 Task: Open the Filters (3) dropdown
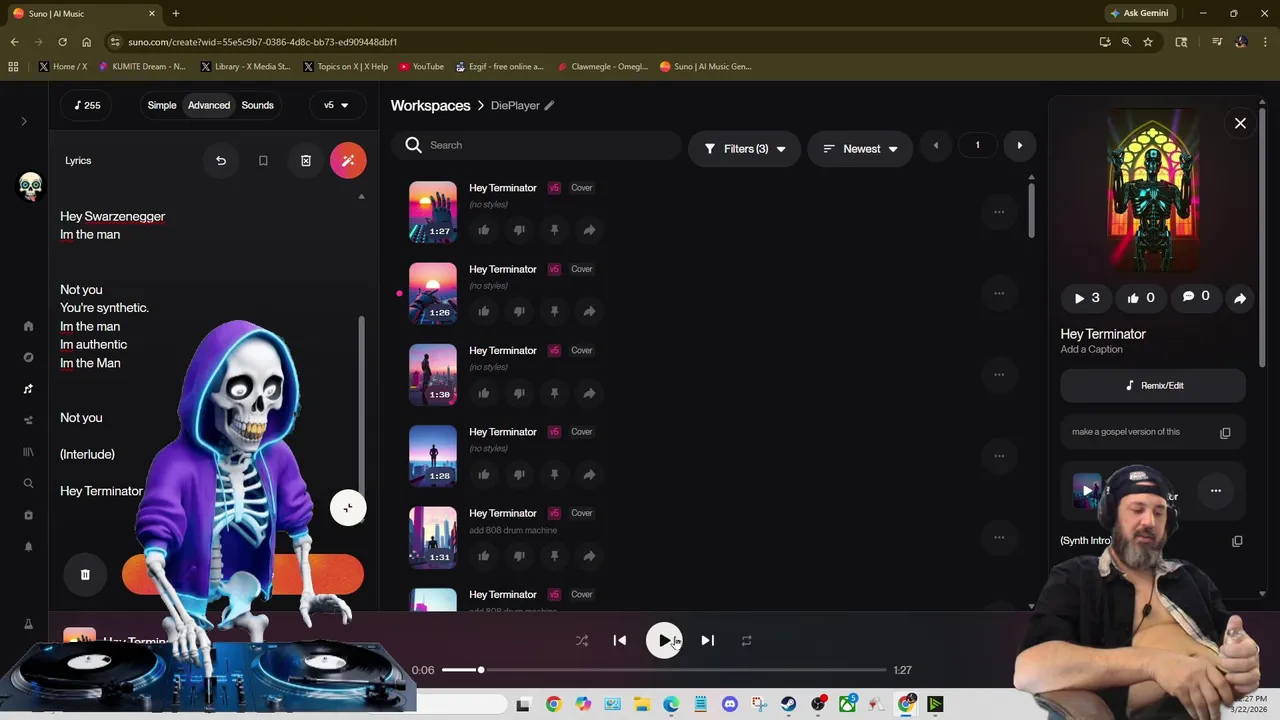pos(744,149)
